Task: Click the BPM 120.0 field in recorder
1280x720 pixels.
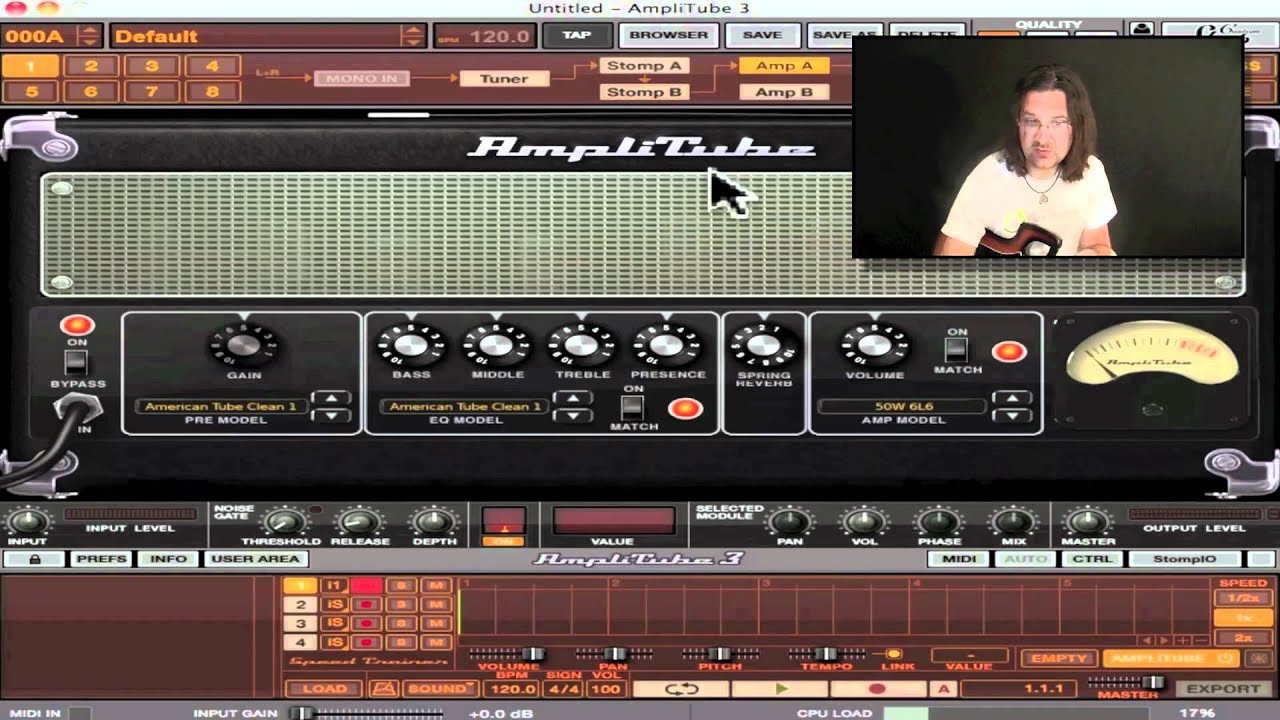Action: click(x=513, y=688)
